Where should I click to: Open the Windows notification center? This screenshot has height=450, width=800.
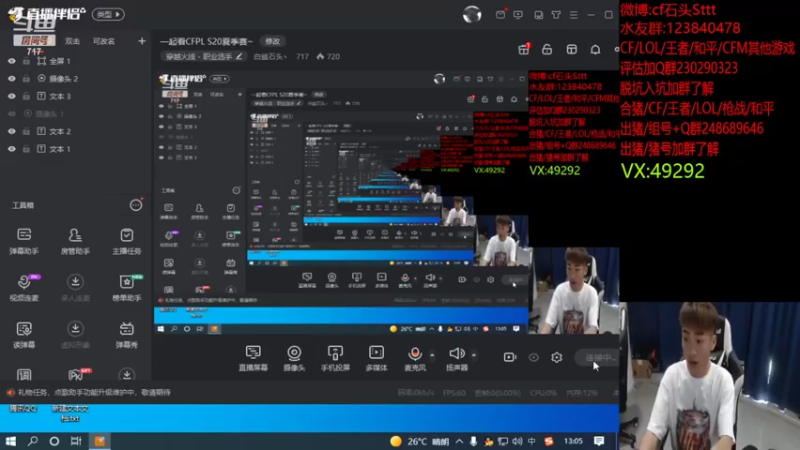click(599, 441)
